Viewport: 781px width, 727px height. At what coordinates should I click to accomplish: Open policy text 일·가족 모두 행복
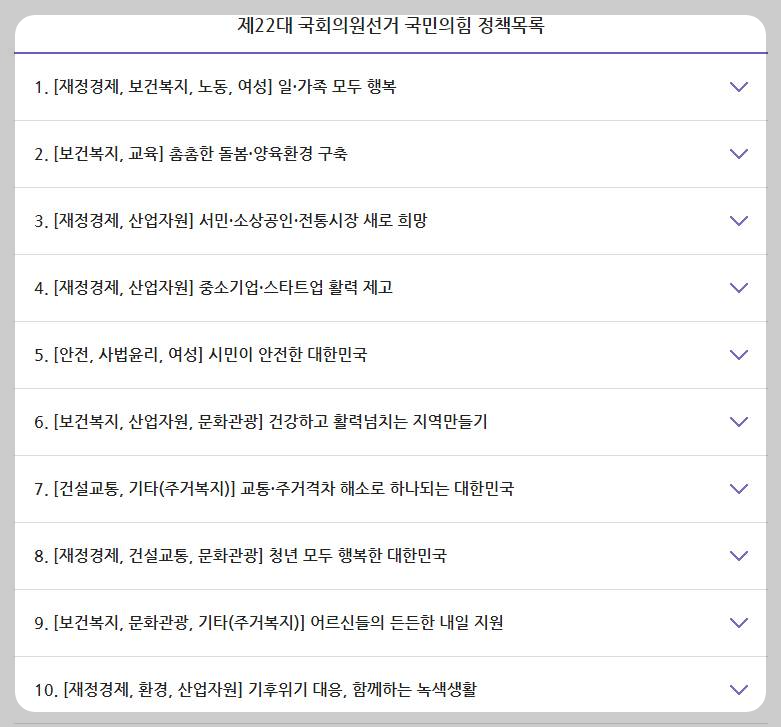pyautogui.click(x=337, y=87)
